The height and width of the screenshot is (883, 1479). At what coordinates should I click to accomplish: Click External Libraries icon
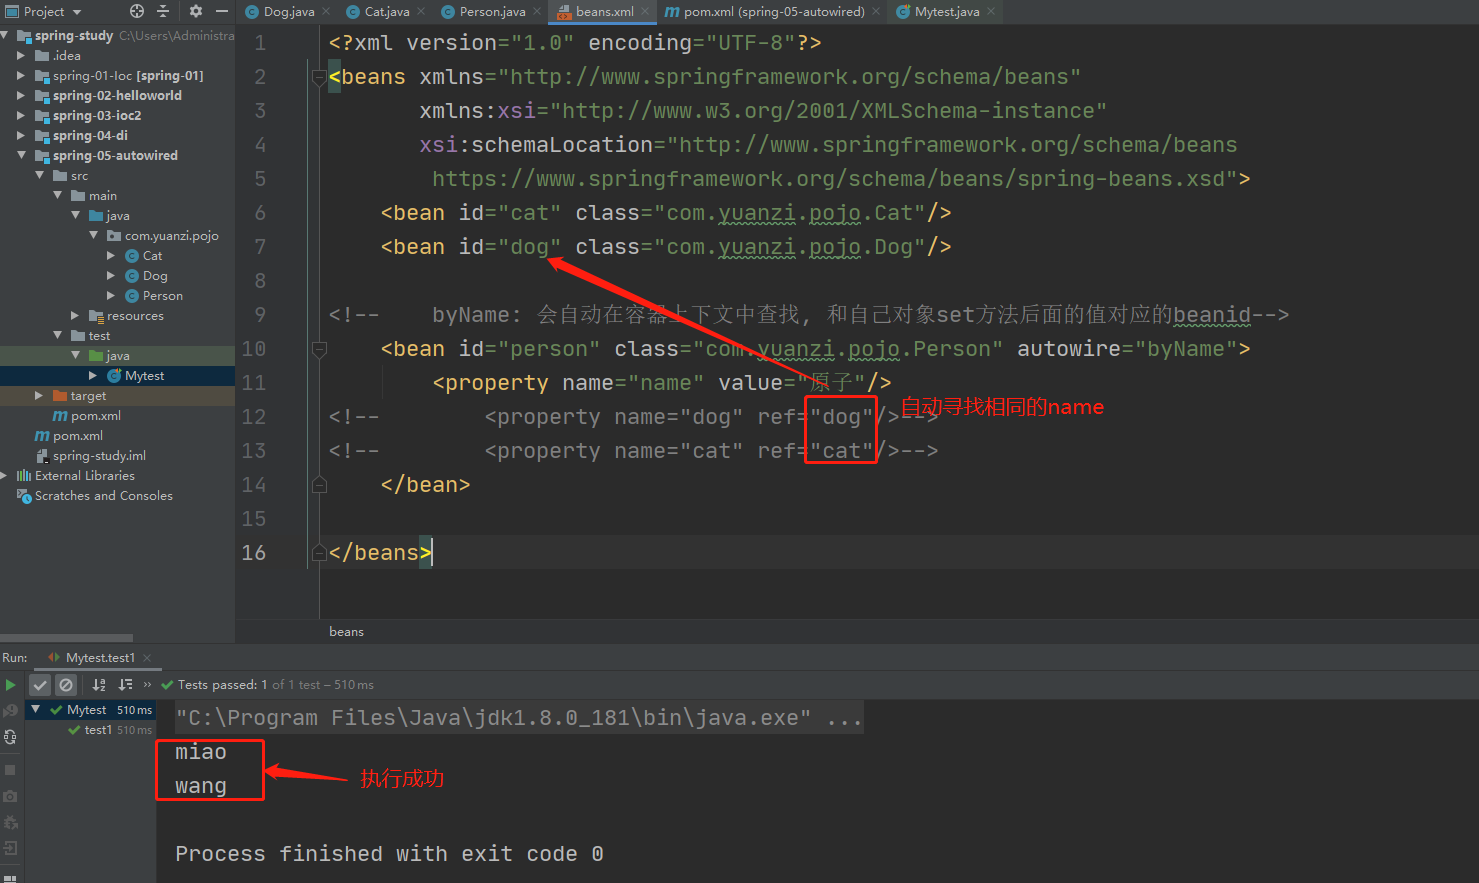coord(24,476)
